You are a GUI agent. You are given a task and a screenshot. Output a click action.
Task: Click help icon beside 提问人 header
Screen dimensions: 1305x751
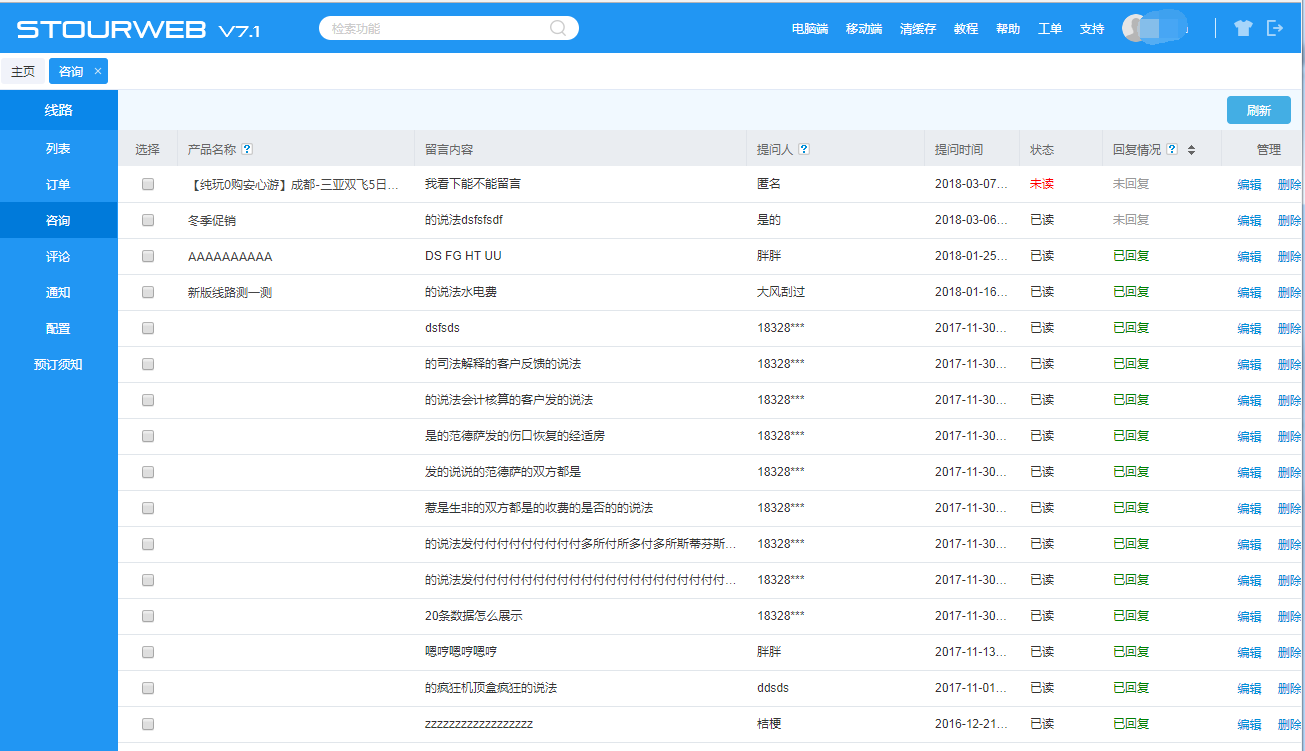pyautogui.click(x=804, y=149)
